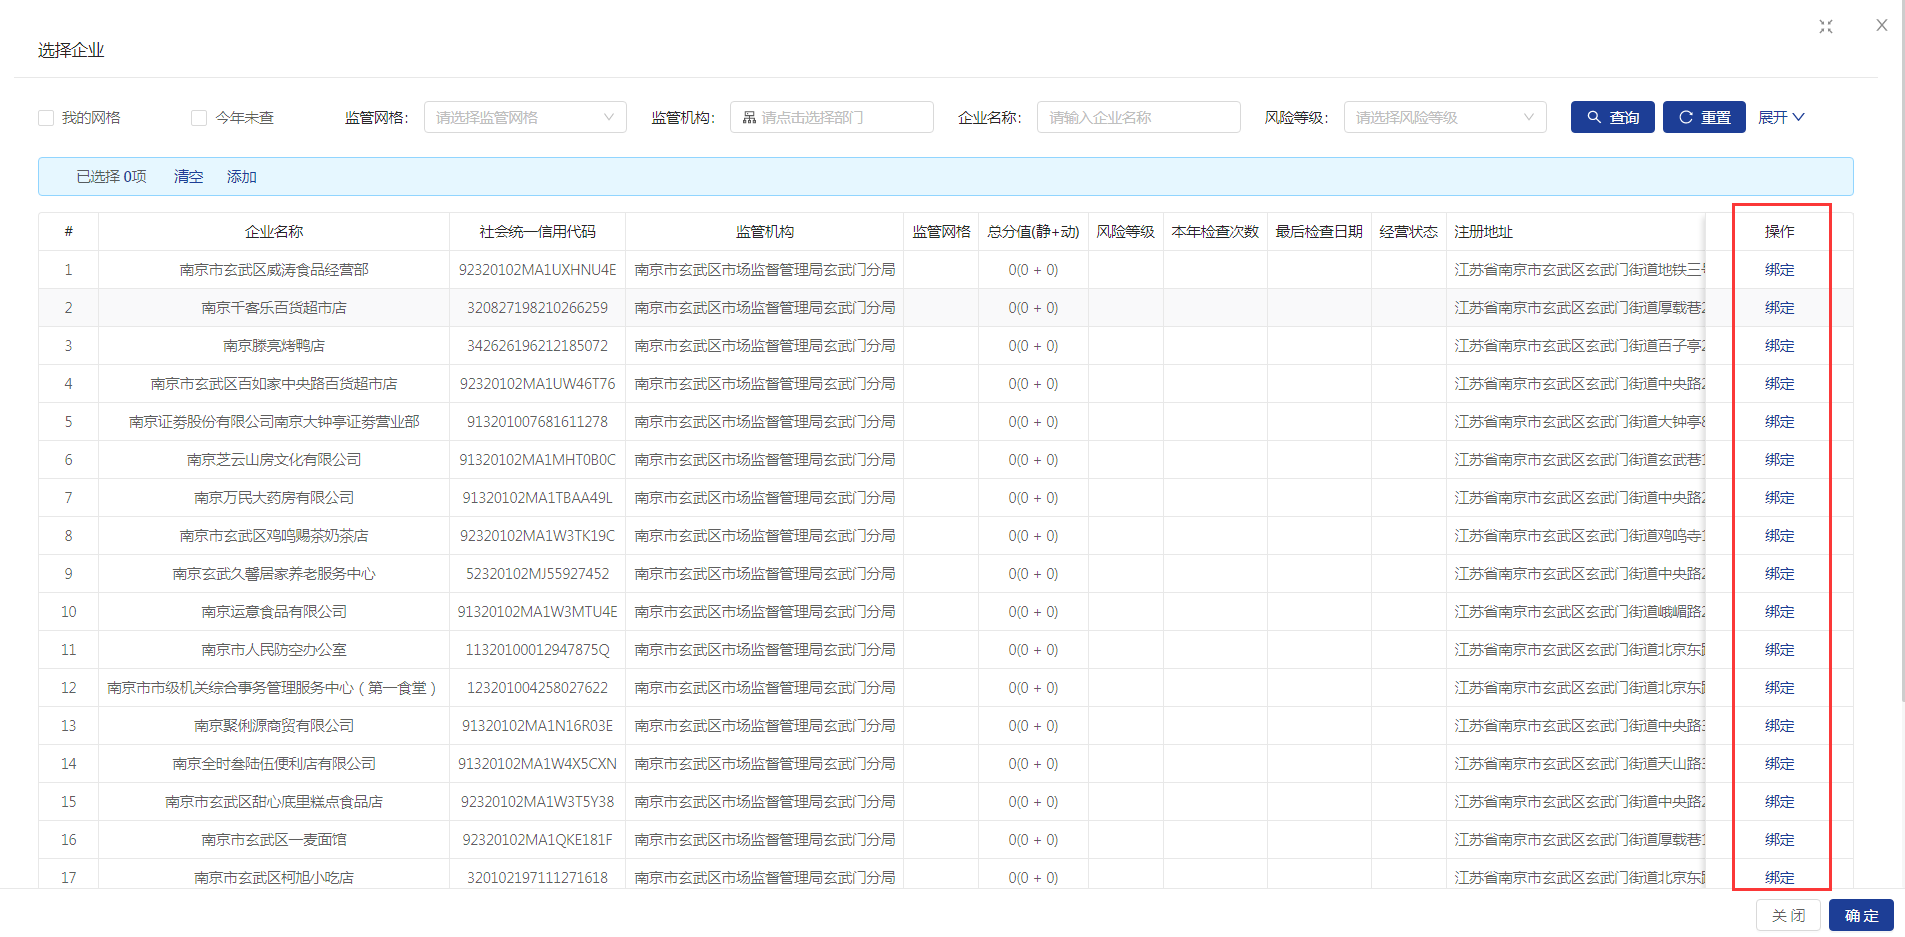The width and height of the screenshot is (1905, 937).
Task: Click the 查询 search button
Action: (x=1612, y=117)
